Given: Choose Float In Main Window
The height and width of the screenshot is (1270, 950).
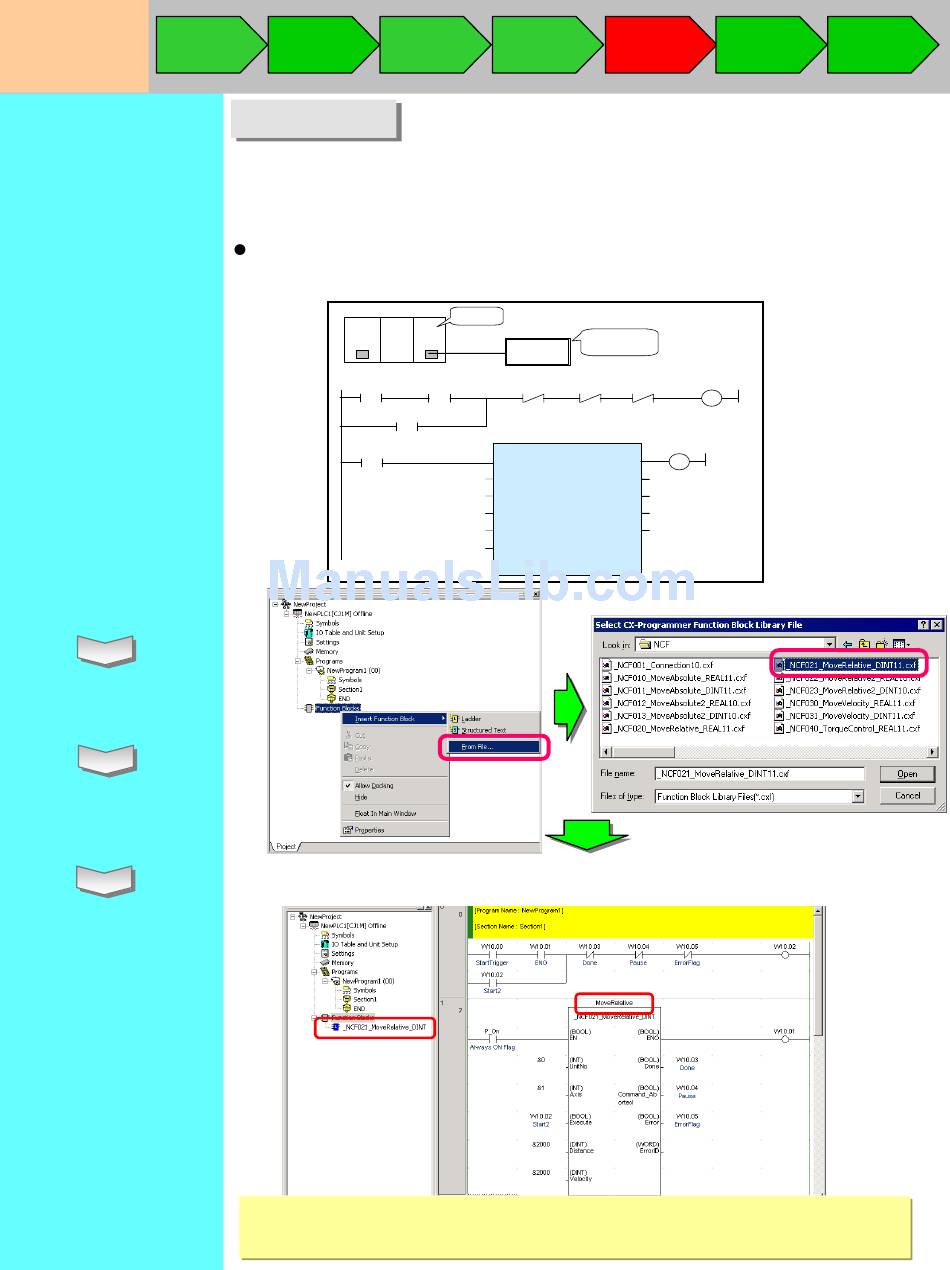Looking at the screenshot, I should [x=395, y=813].
